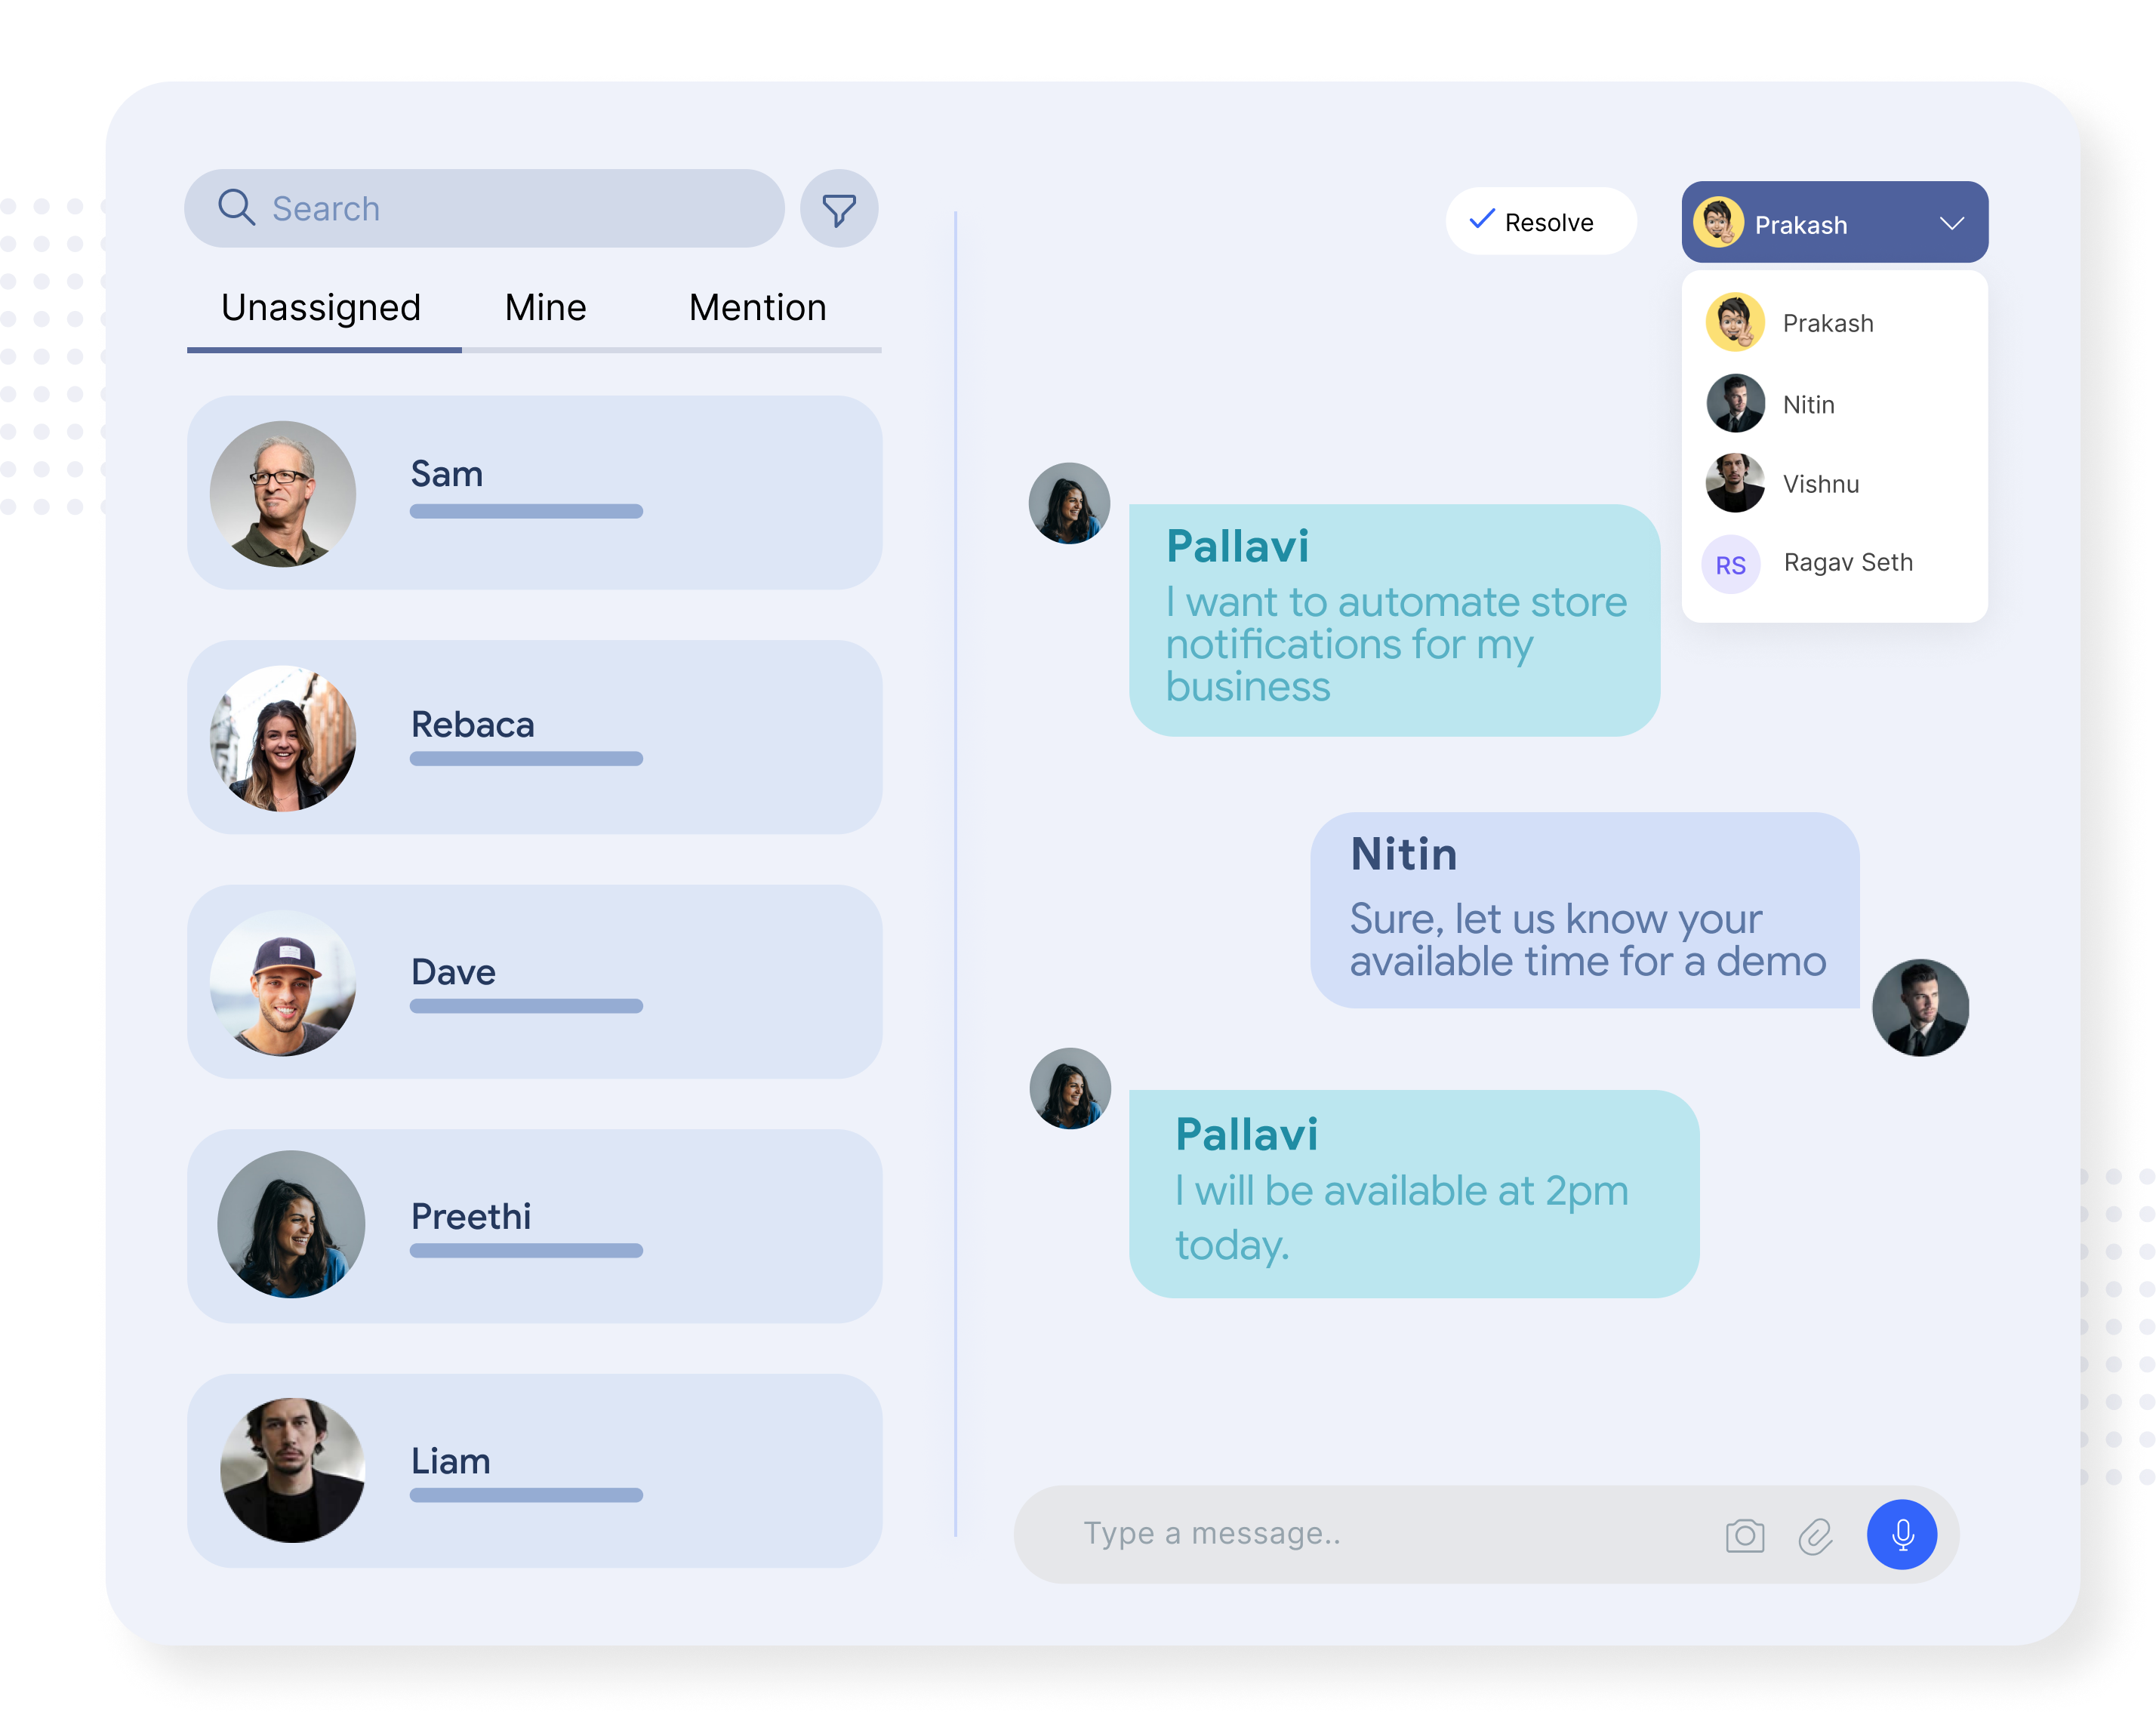The height and width of the screenshot is (1721, 2156).
Task: Click Prakash's avatar in assignee list
Action: tap(1735, 322)
